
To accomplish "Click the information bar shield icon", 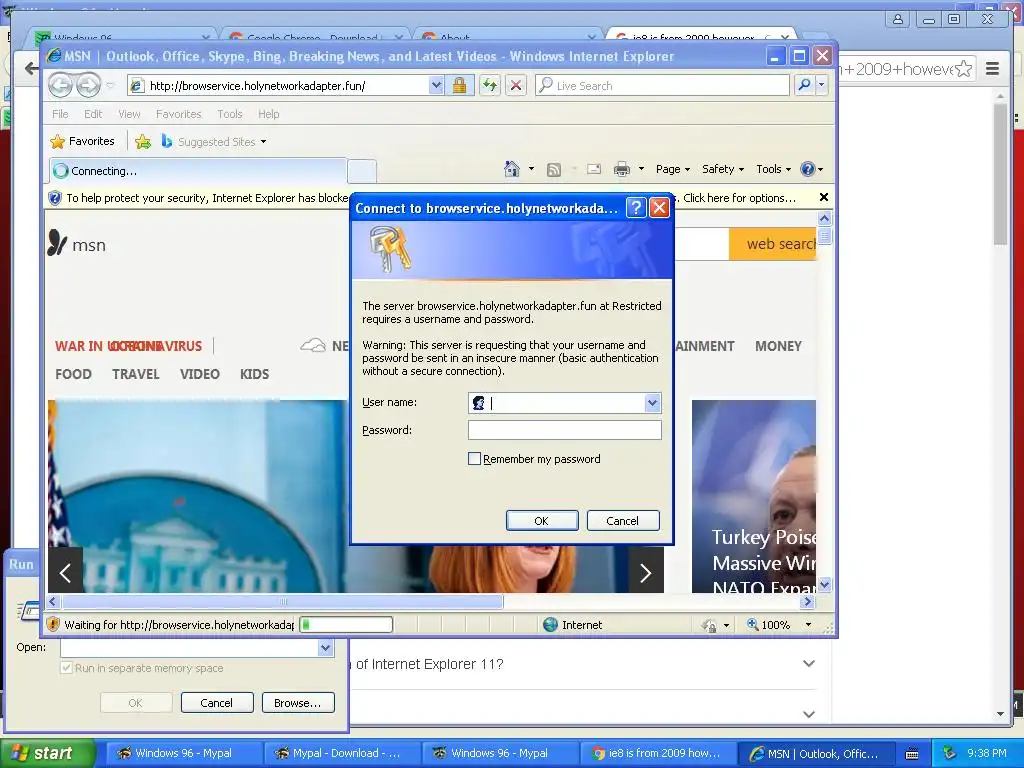I will tap(56, 198).
